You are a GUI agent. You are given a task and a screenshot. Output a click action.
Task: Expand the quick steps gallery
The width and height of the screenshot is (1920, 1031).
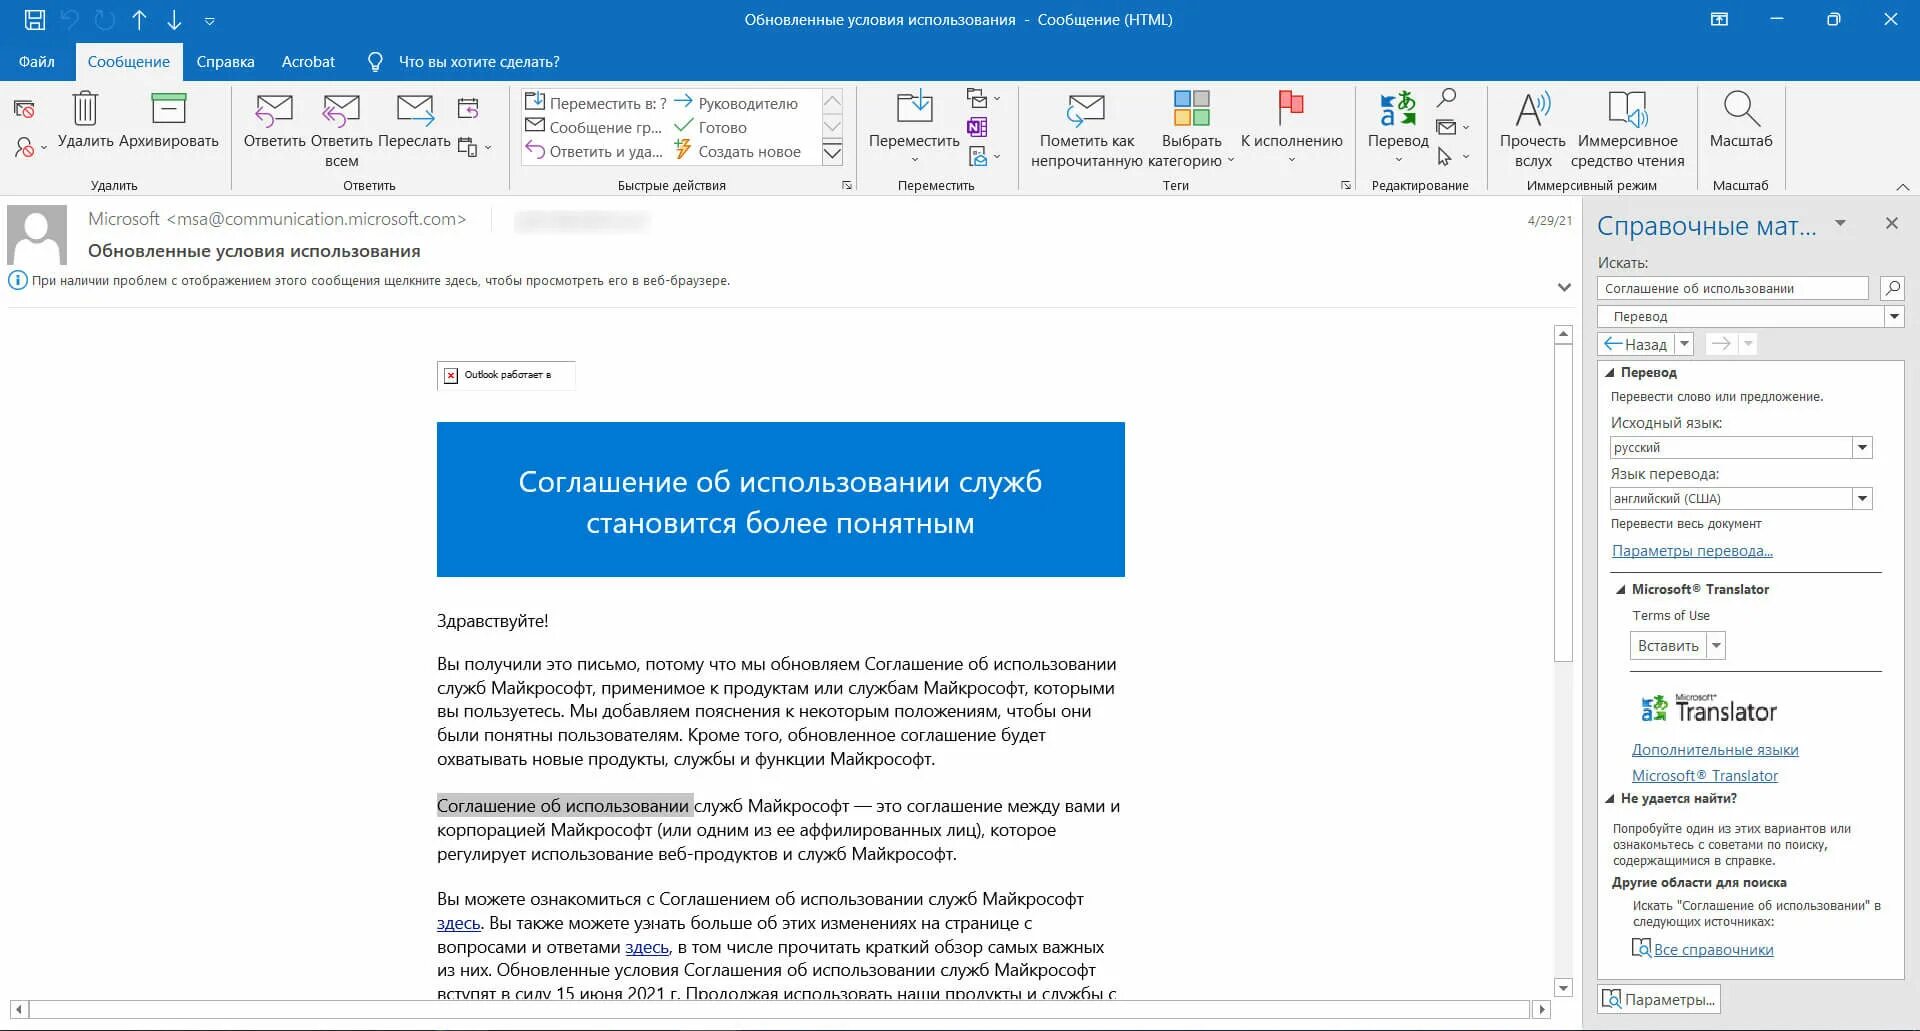[x=832, y=152]
